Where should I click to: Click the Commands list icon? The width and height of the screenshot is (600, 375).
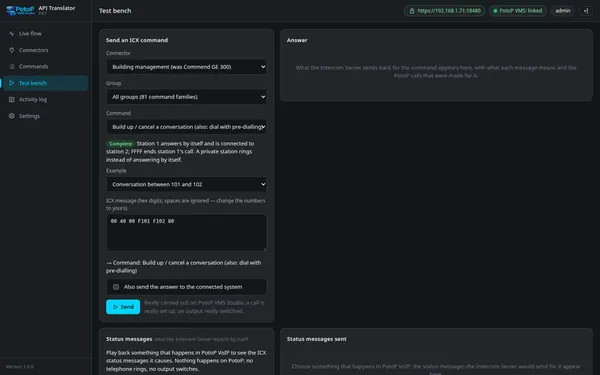(11, 67)
